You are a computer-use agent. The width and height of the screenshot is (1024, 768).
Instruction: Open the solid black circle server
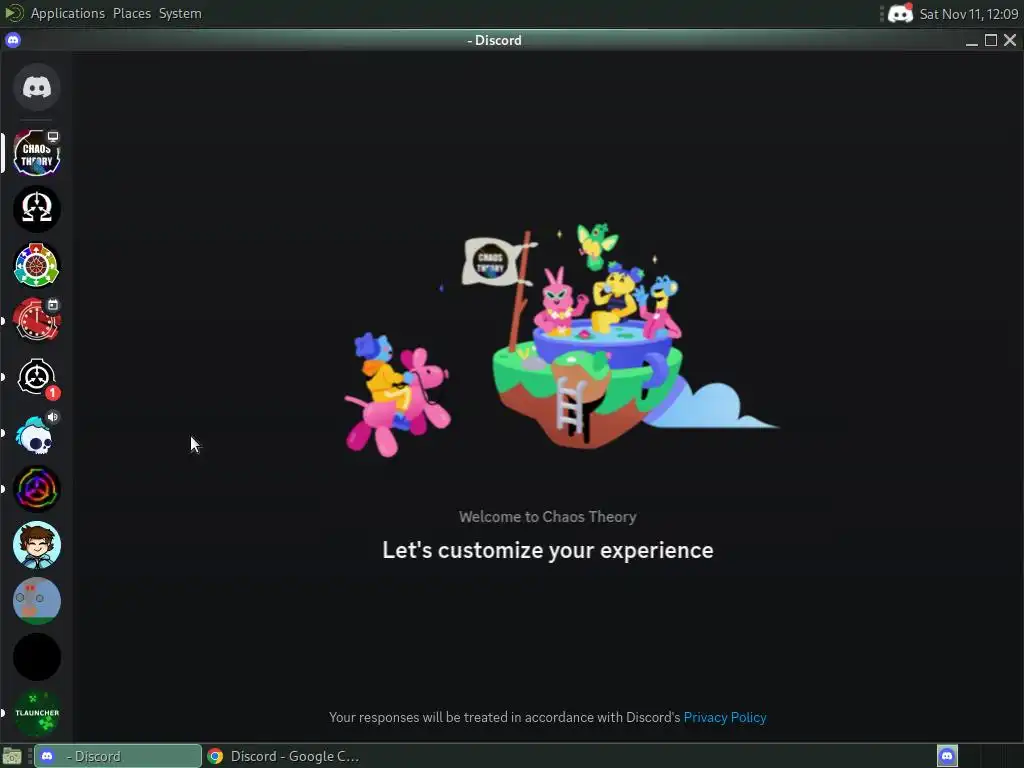[x=37, y=657]
